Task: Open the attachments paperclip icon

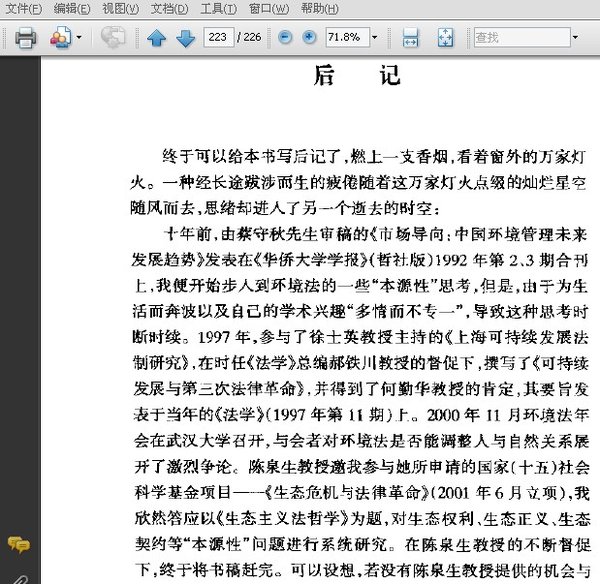Action: pos(21,579)
